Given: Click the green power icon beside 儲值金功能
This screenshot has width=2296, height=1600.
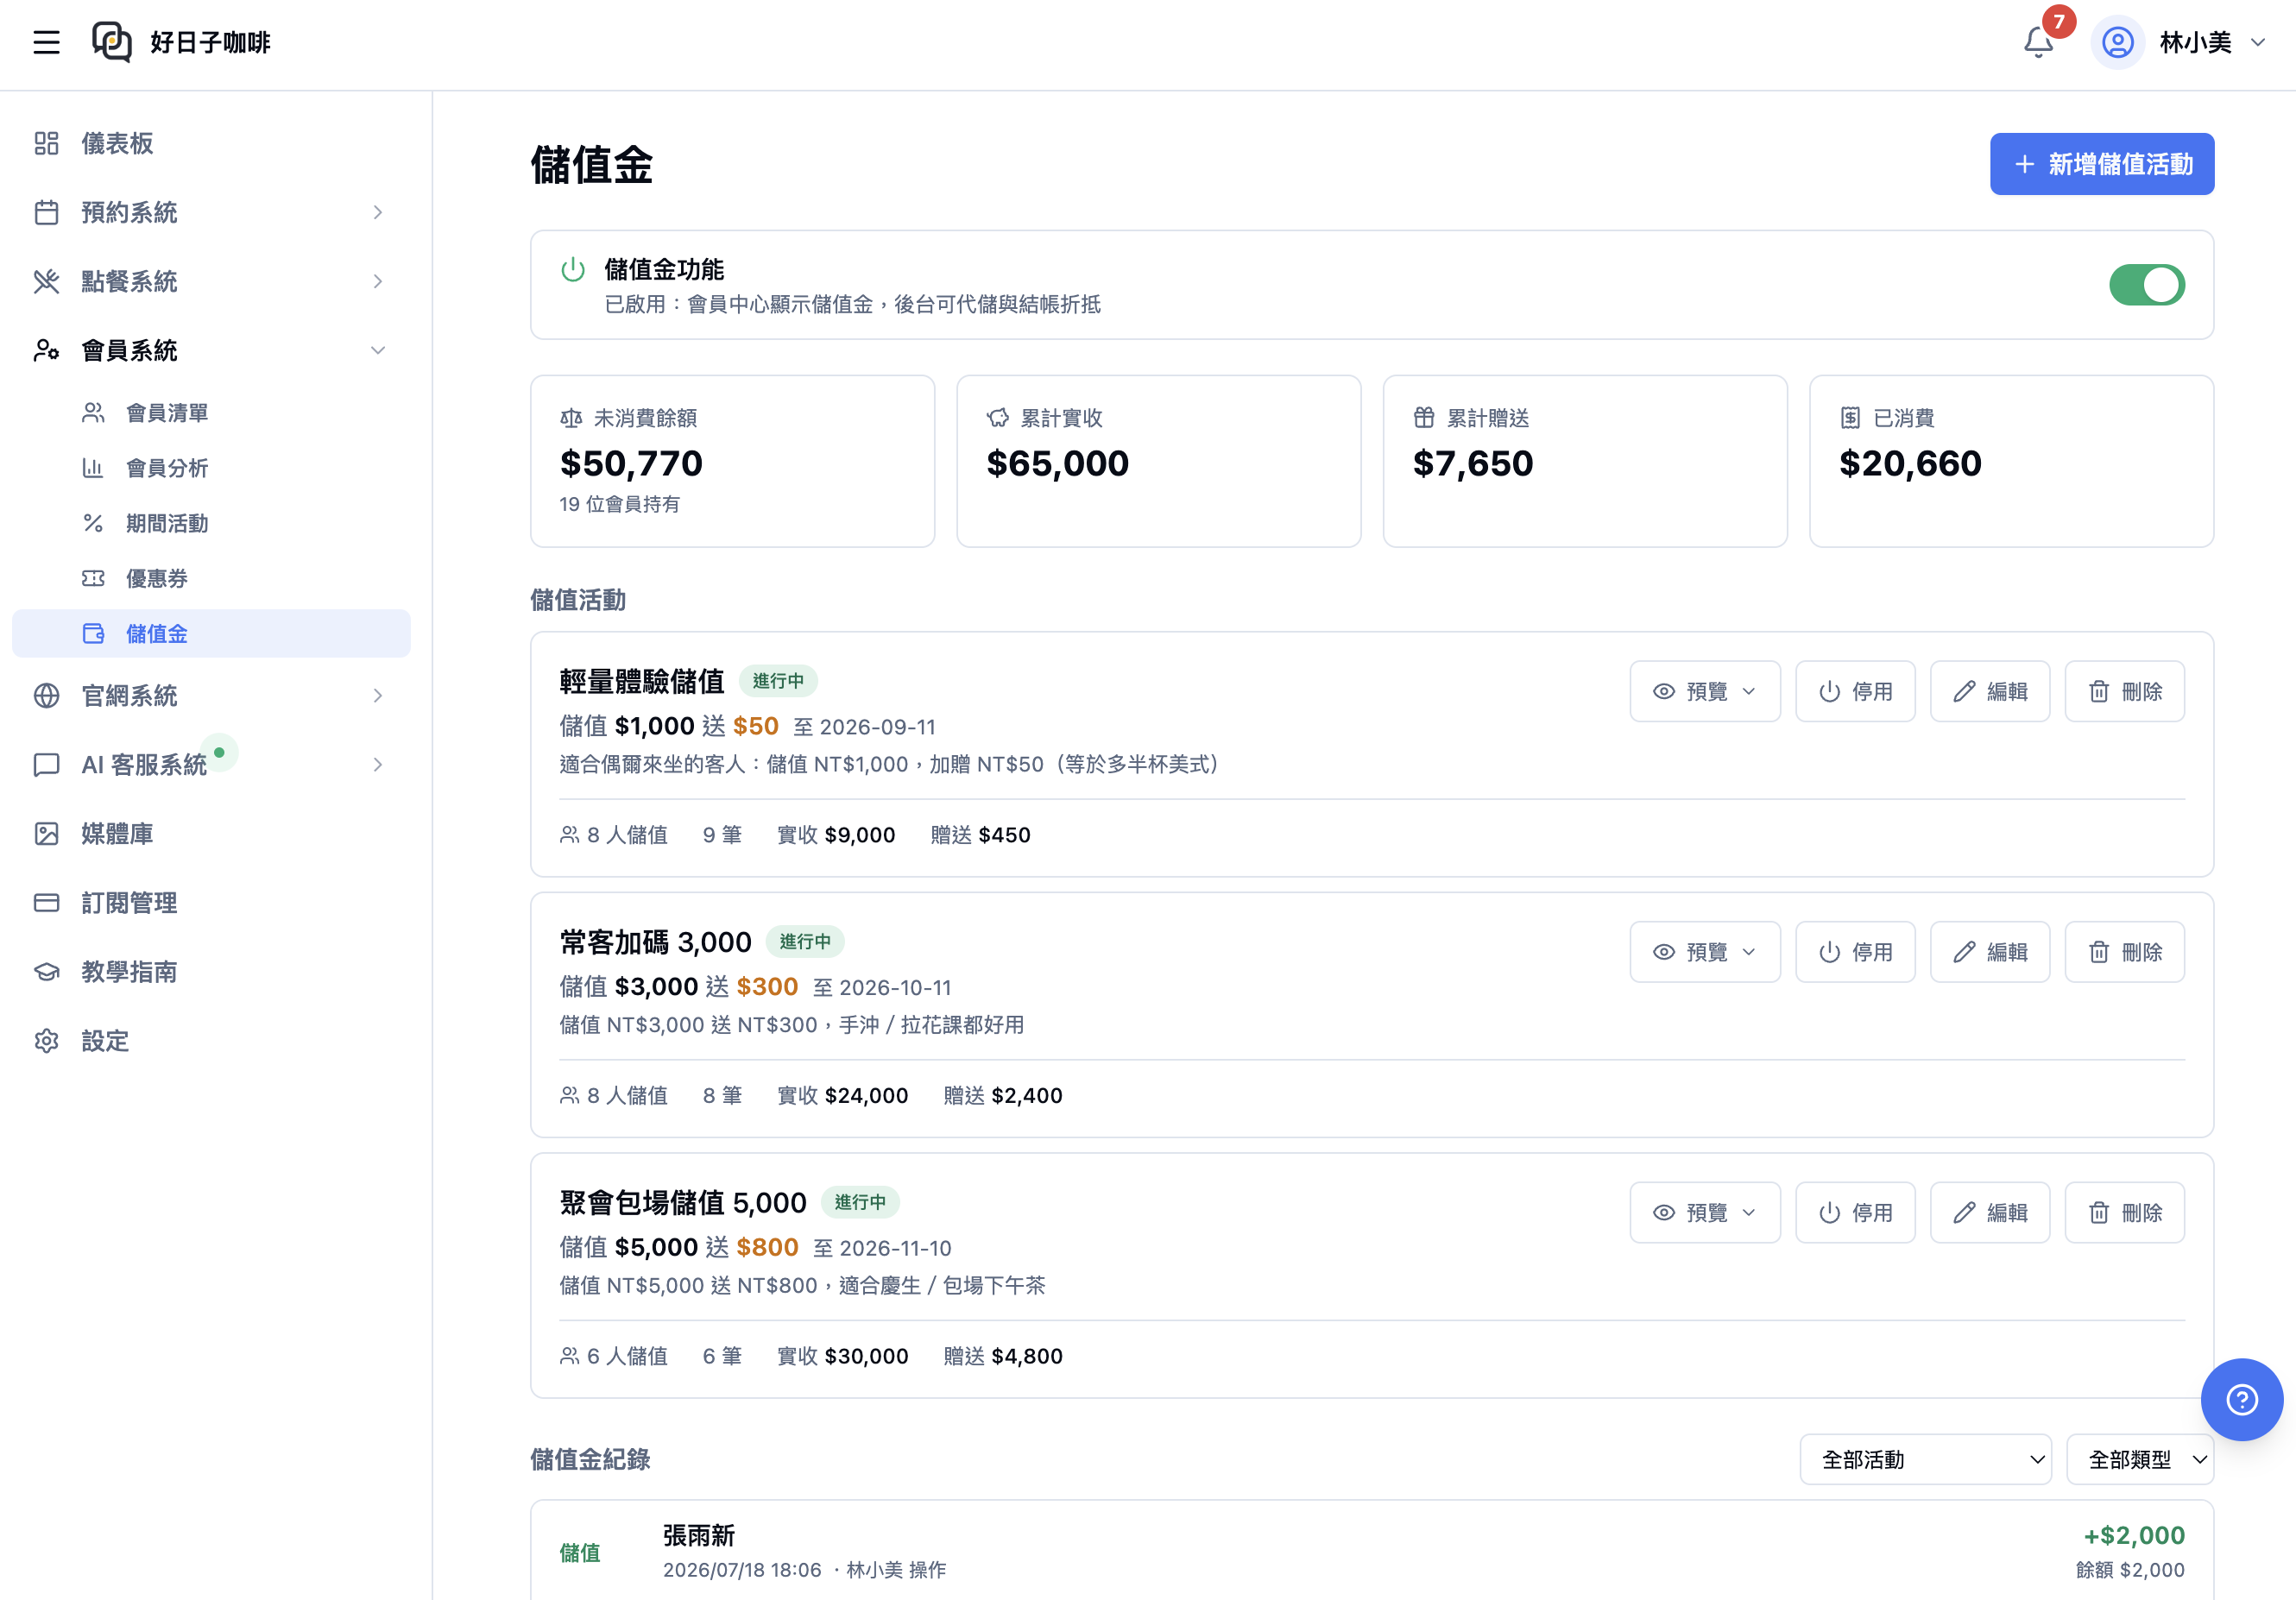Looking at the screenshot, I should pyautogui.click(x=573, y=269).
